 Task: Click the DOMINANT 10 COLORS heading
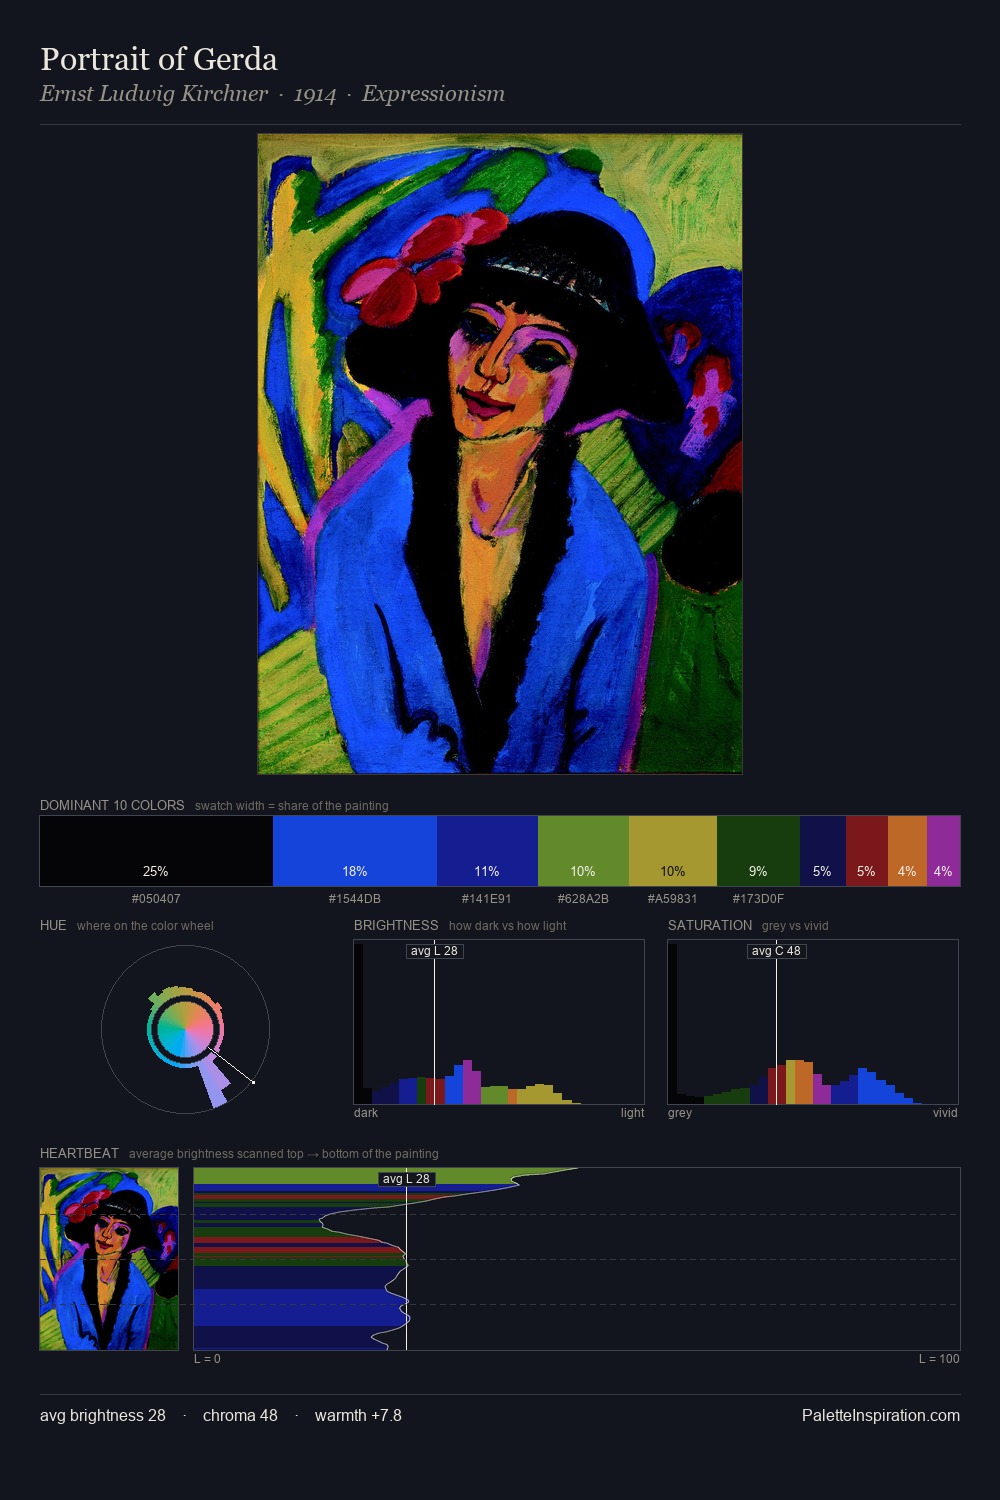coord(112,805)
